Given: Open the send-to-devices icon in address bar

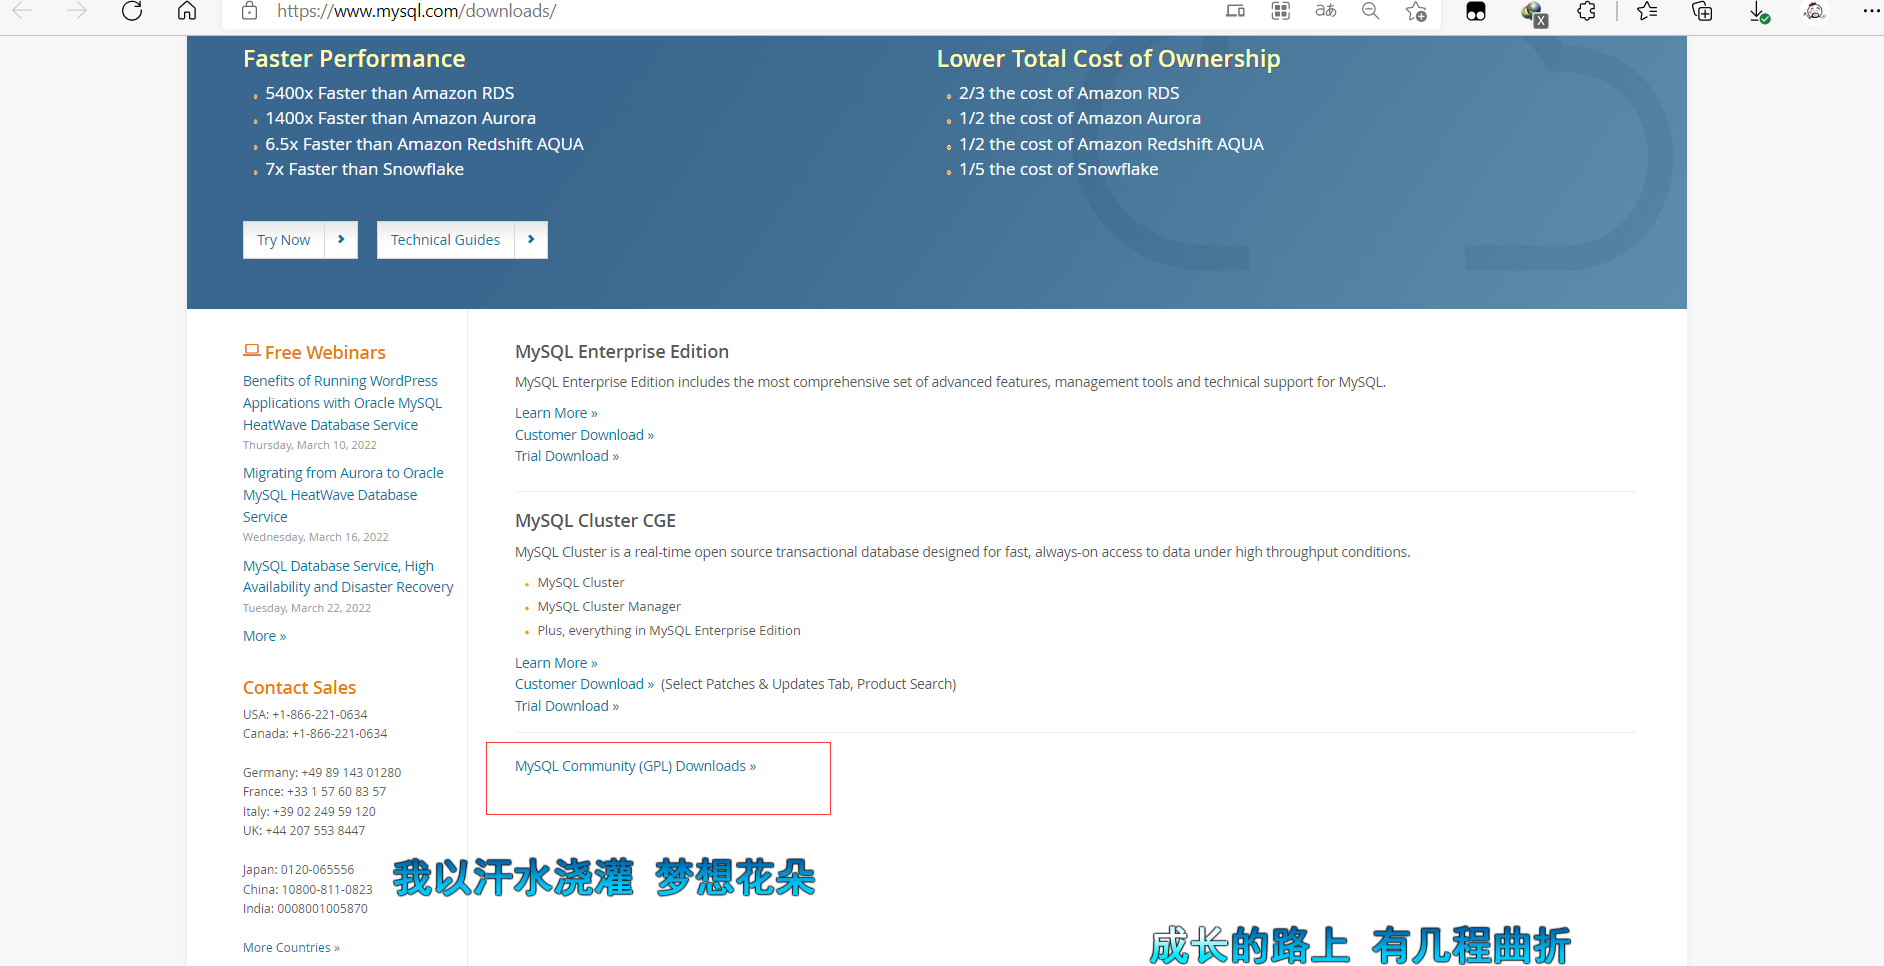Looking at the screenshot, I should click(x=1235, y=11).
